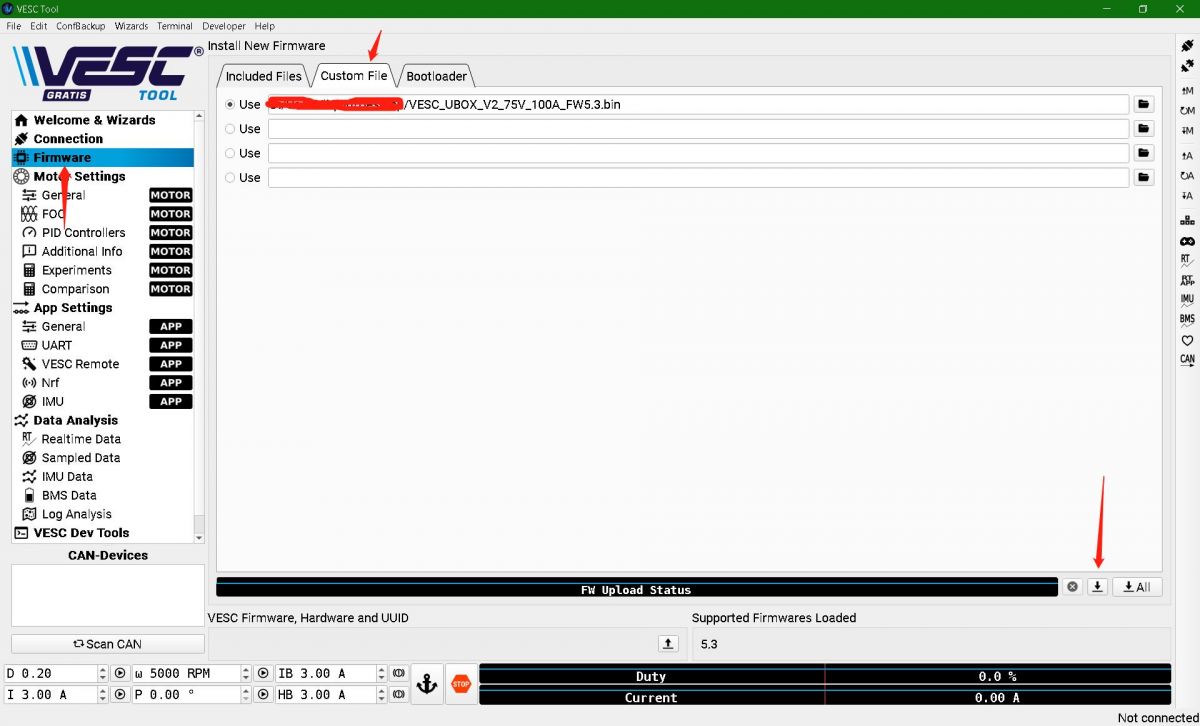
Task: Click read default motor configuration icon (↻M)
Action: (1187, 111)
